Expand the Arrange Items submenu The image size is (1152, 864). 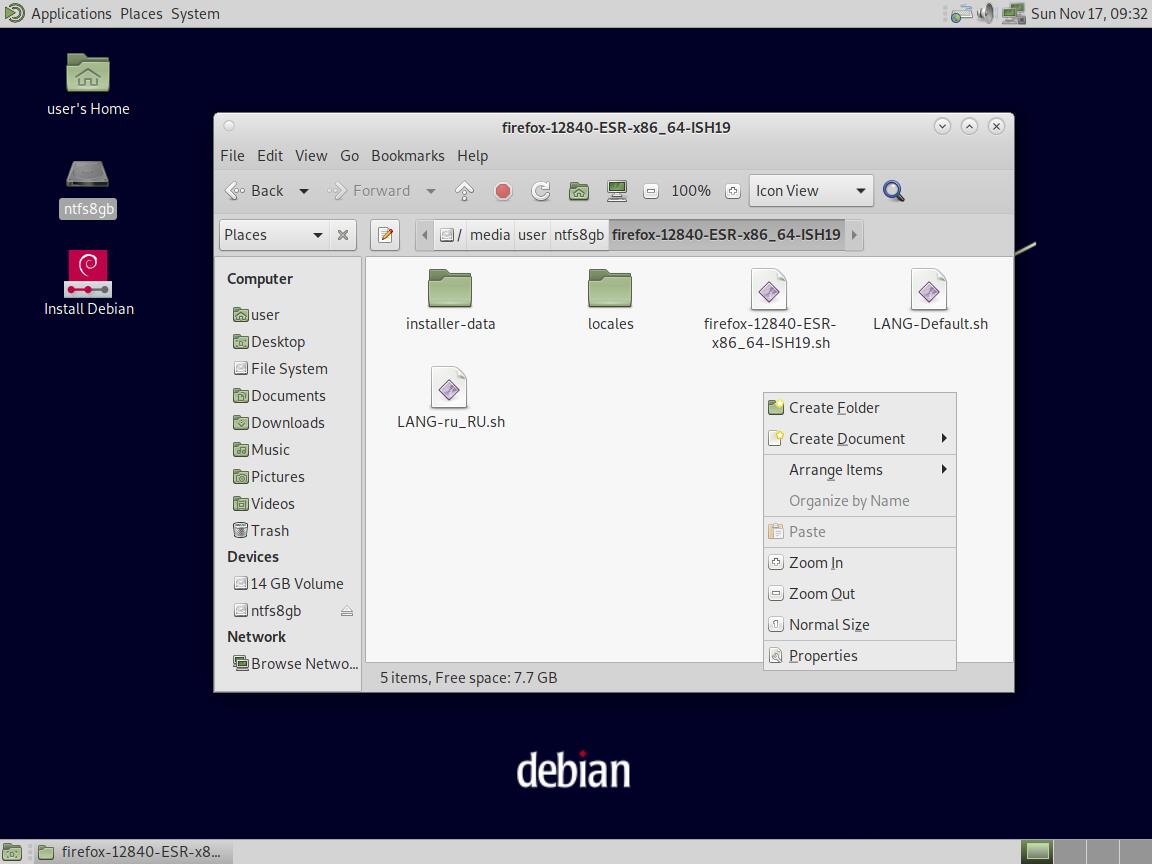(860, 469)
